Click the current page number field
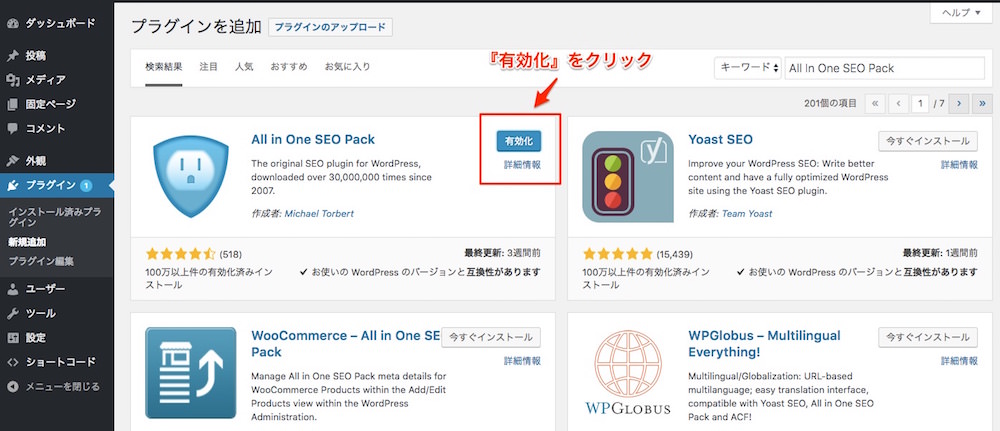The width and height of the screenshot is (1000, 431). (920, 103)
